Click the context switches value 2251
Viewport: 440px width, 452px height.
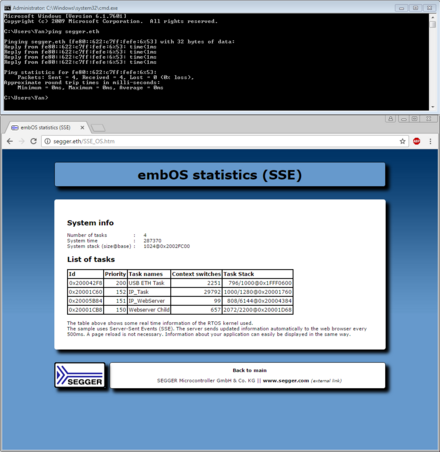pos(214,283)
